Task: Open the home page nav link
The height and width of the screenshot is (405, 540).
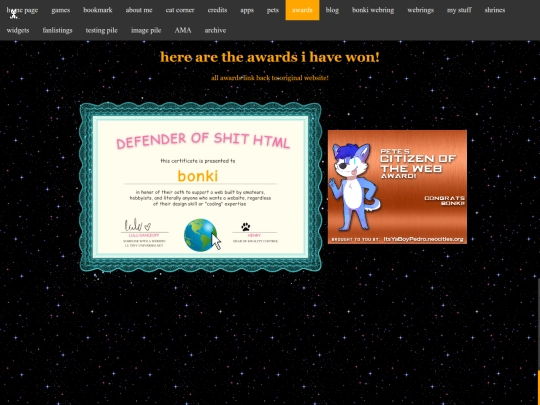Action: pyautogui.click(x=22, y=10)
